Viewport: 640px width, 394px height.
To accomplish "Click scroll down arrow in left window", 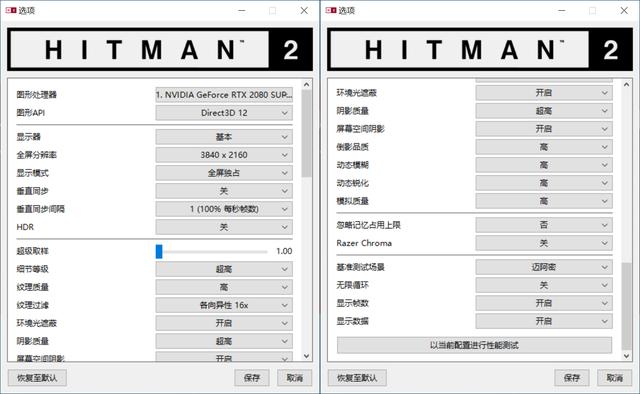I will tap(307, 356).
